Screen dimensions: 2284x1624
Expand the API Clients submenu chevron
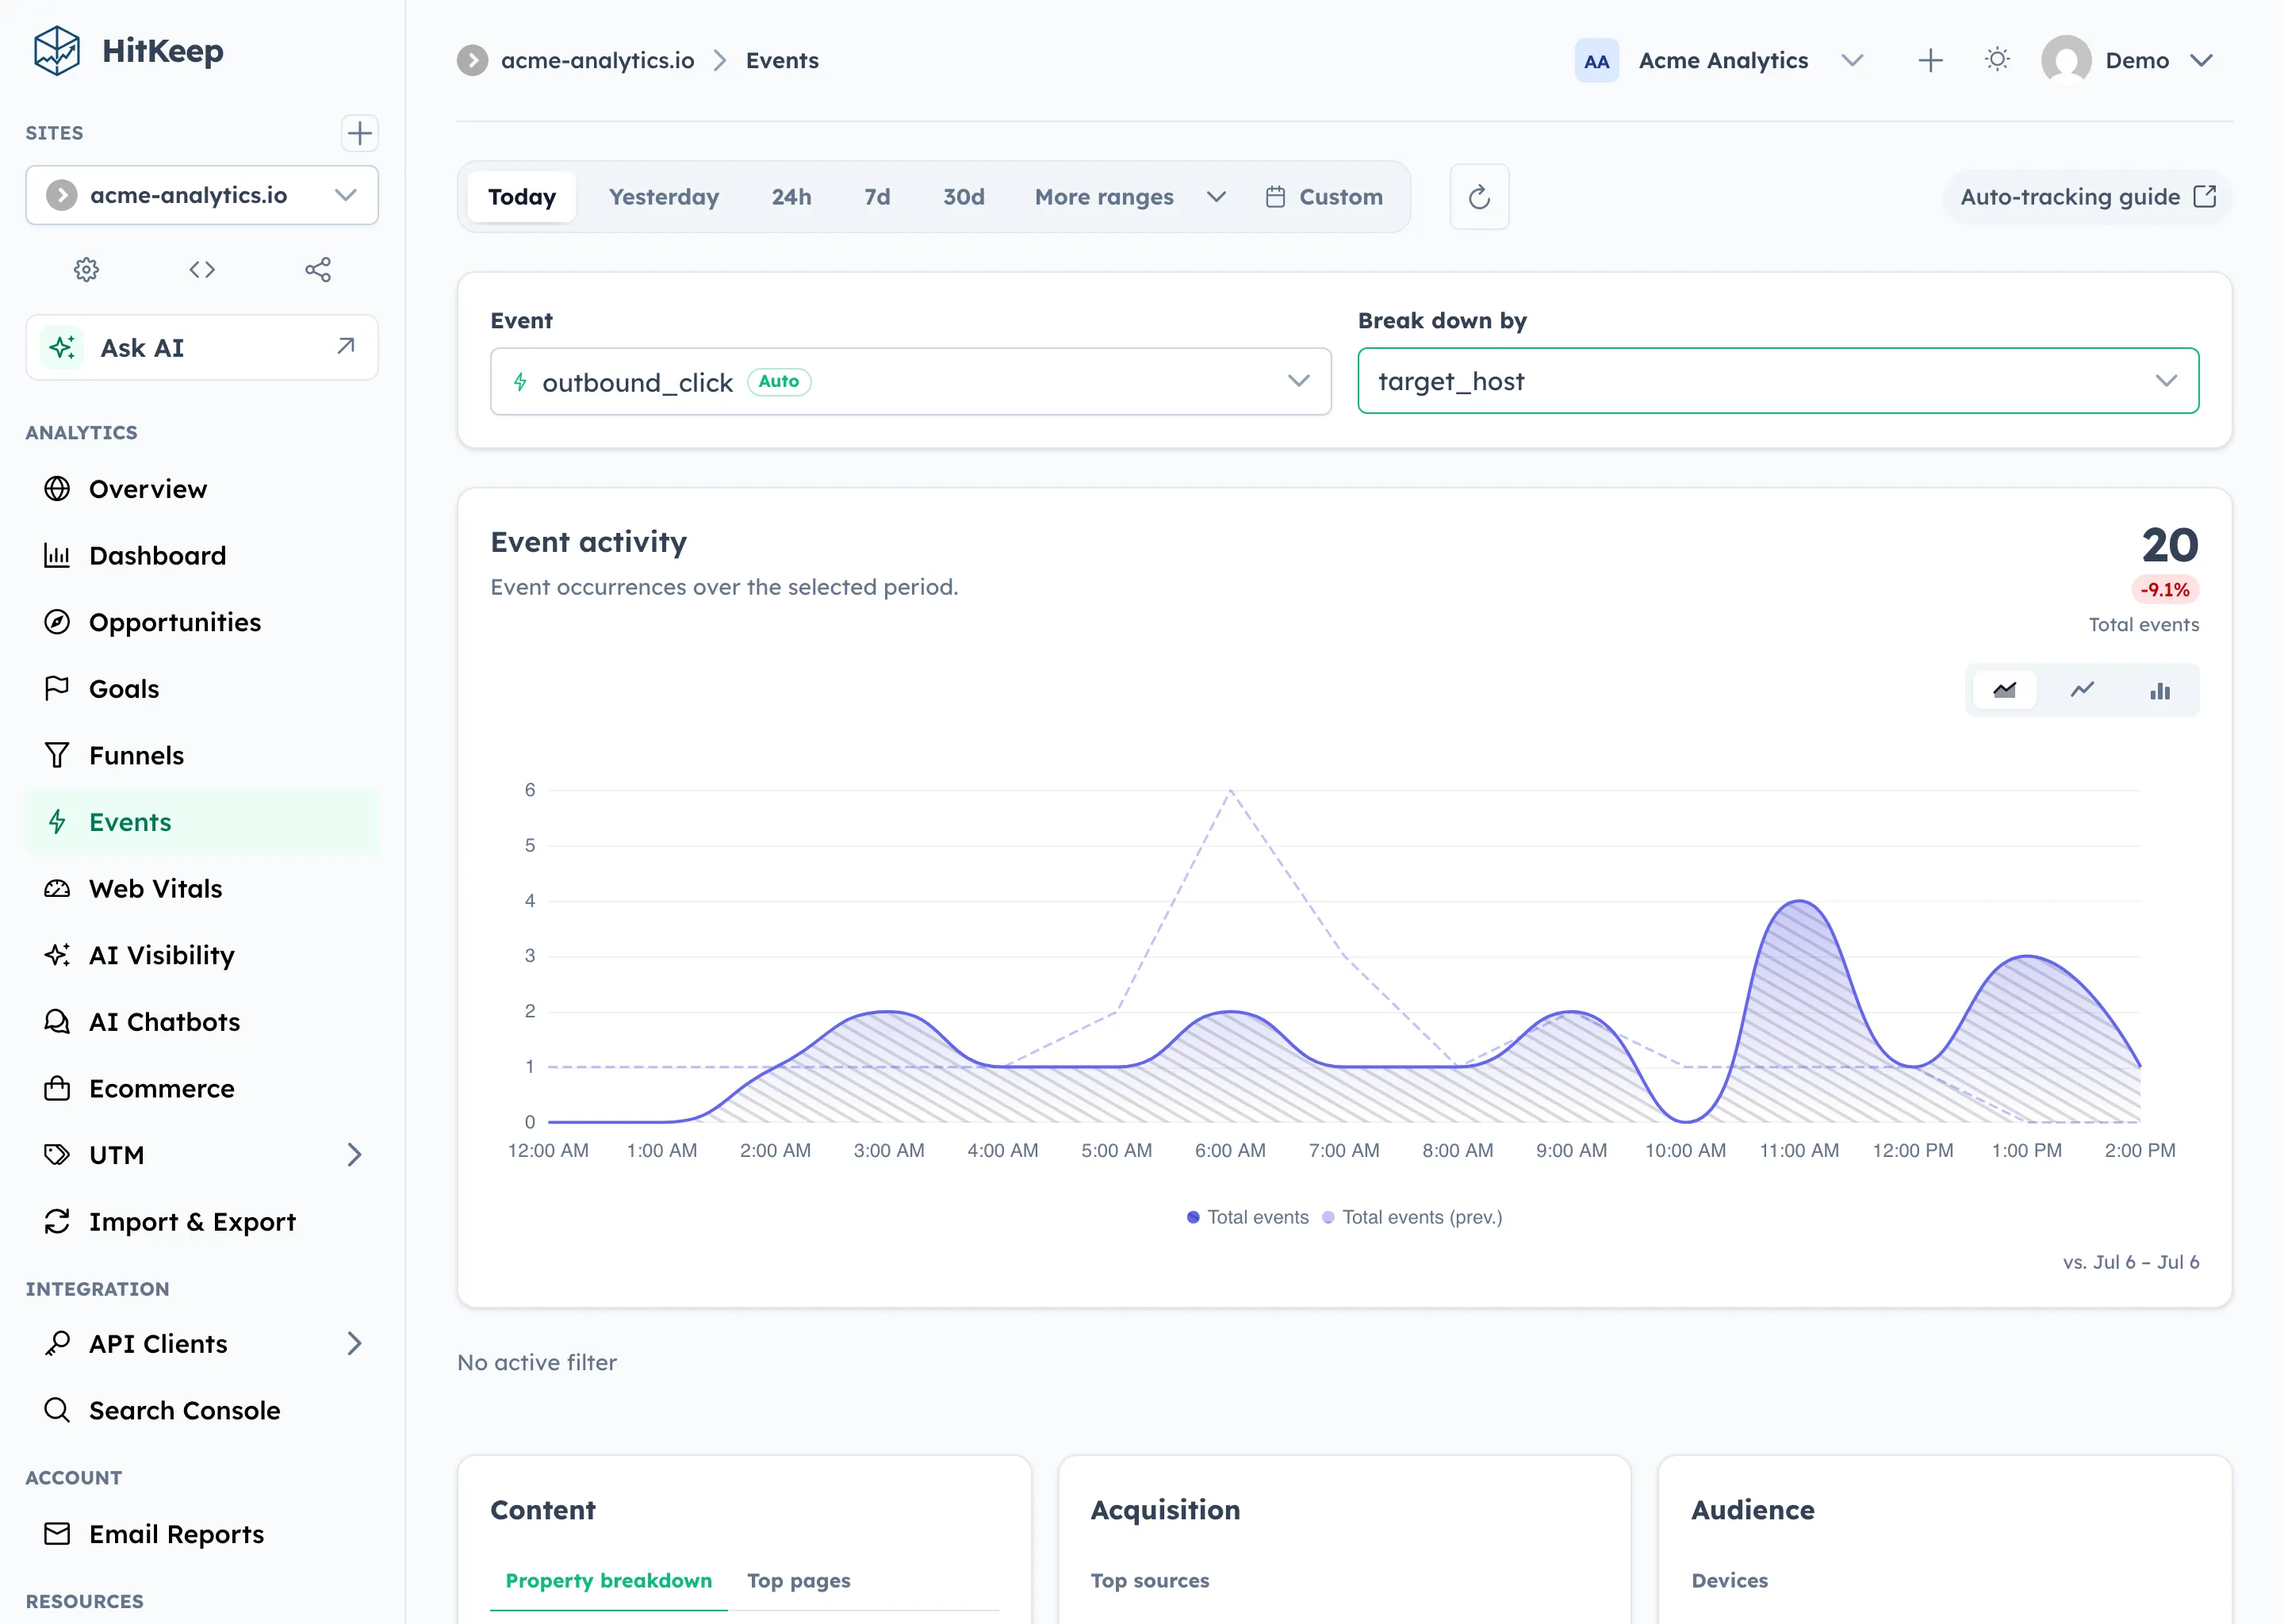(354, 1344)
